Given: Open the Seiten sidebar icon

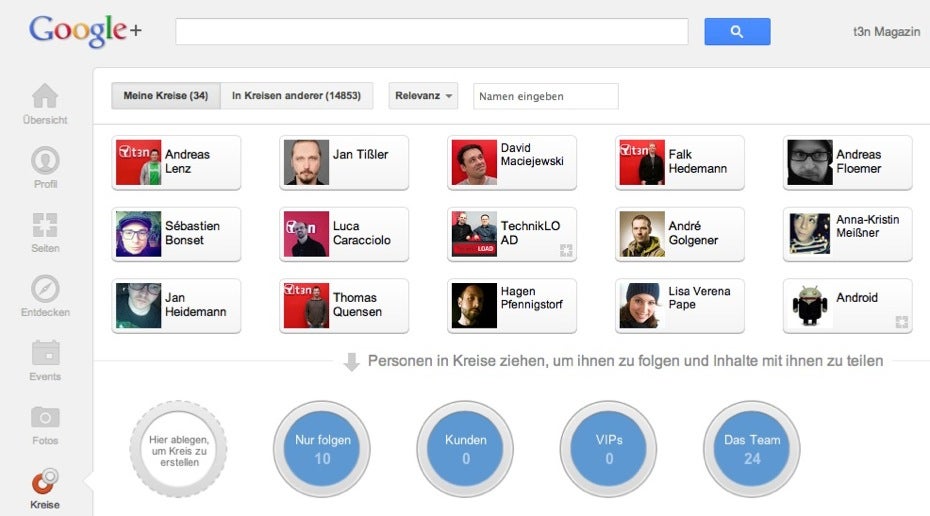Looking at the screenshot, I should click(x=45, y=225).
